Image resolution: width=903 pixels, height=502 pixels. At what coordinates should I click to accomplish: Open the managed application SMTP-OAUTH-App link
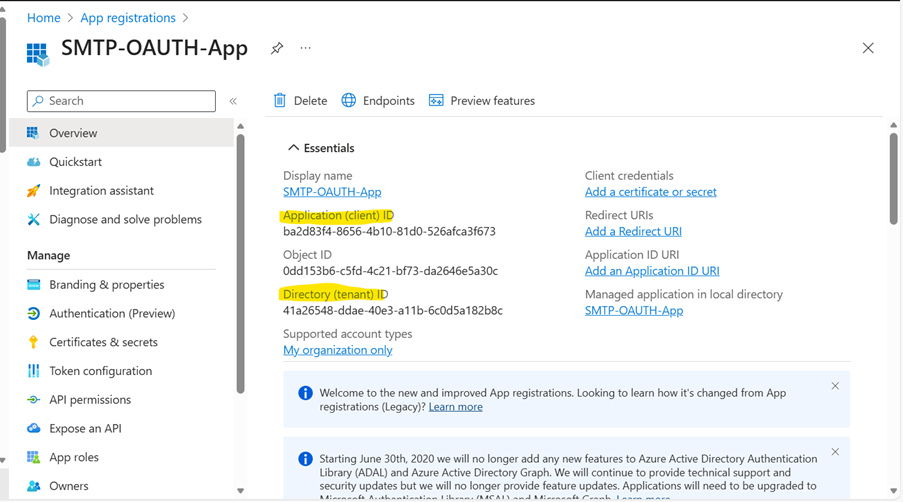[634, 310]
